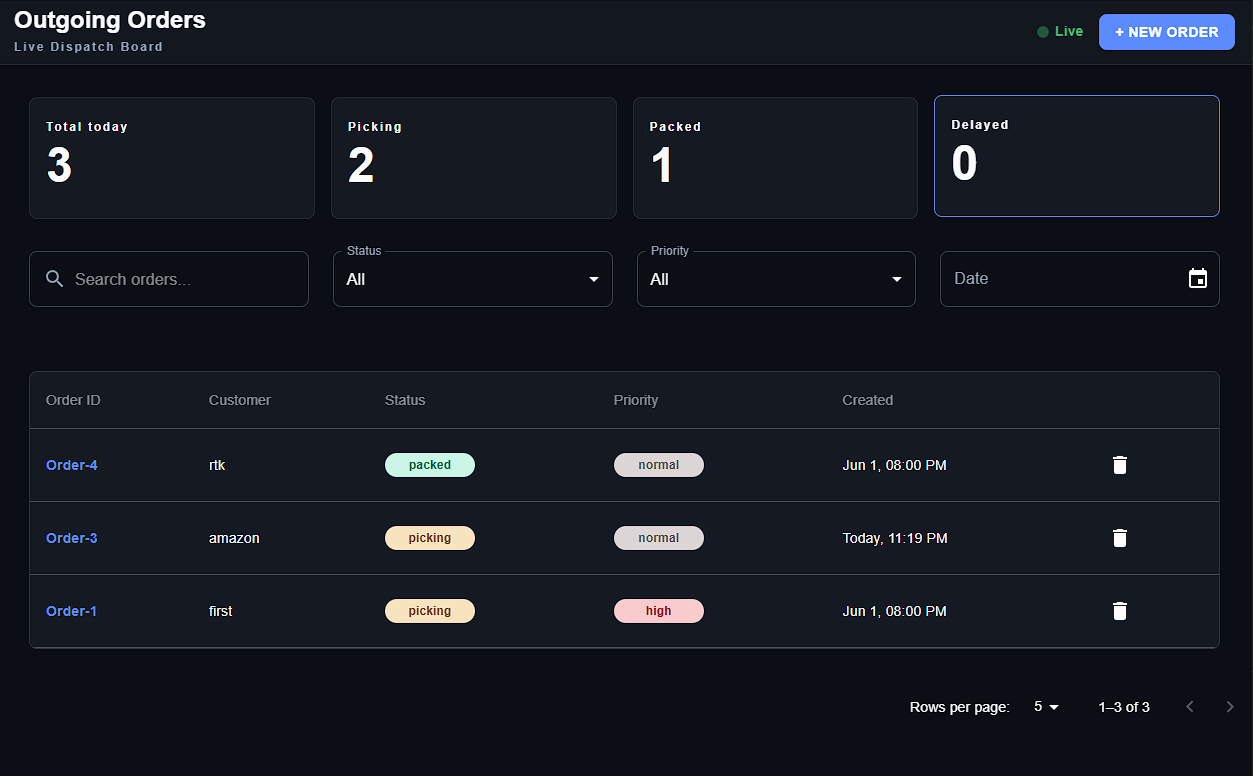Viewport: 1253px width, 776px height.
Task: Open the Order-1 link
Action: [x=72, y=611]
